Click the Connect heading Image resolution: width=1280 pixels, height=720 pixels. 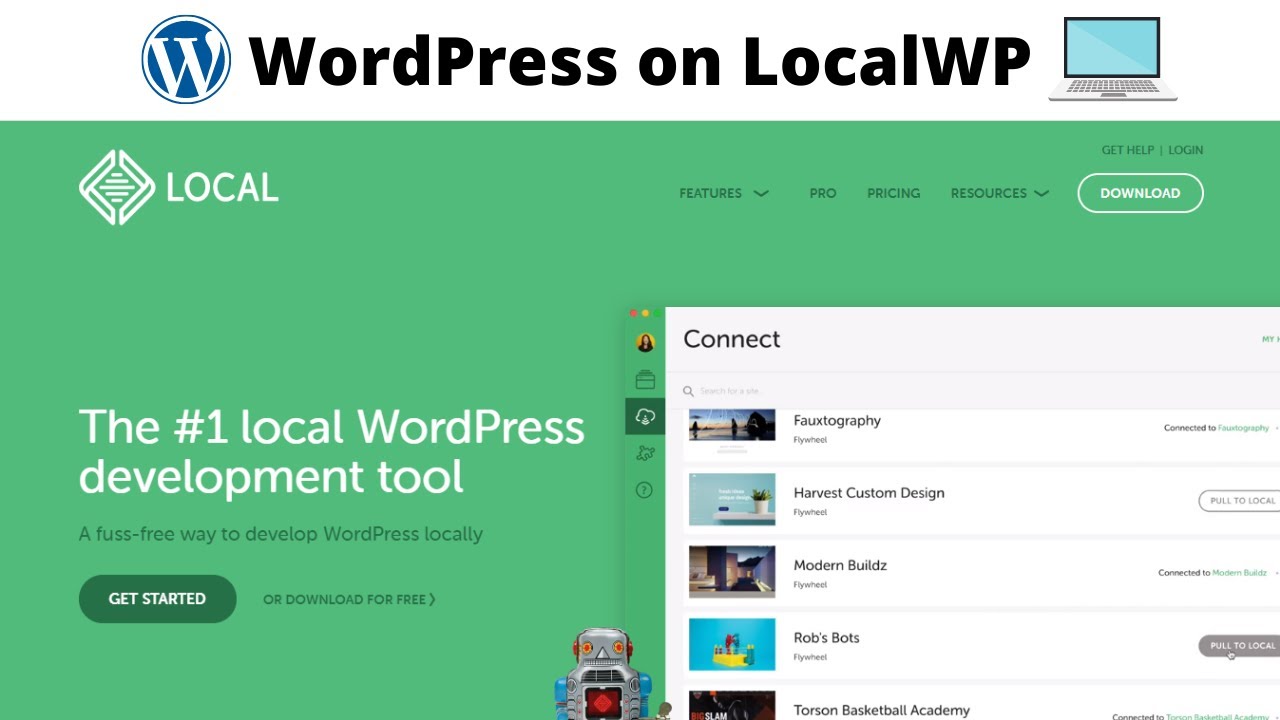pos(732,339)
